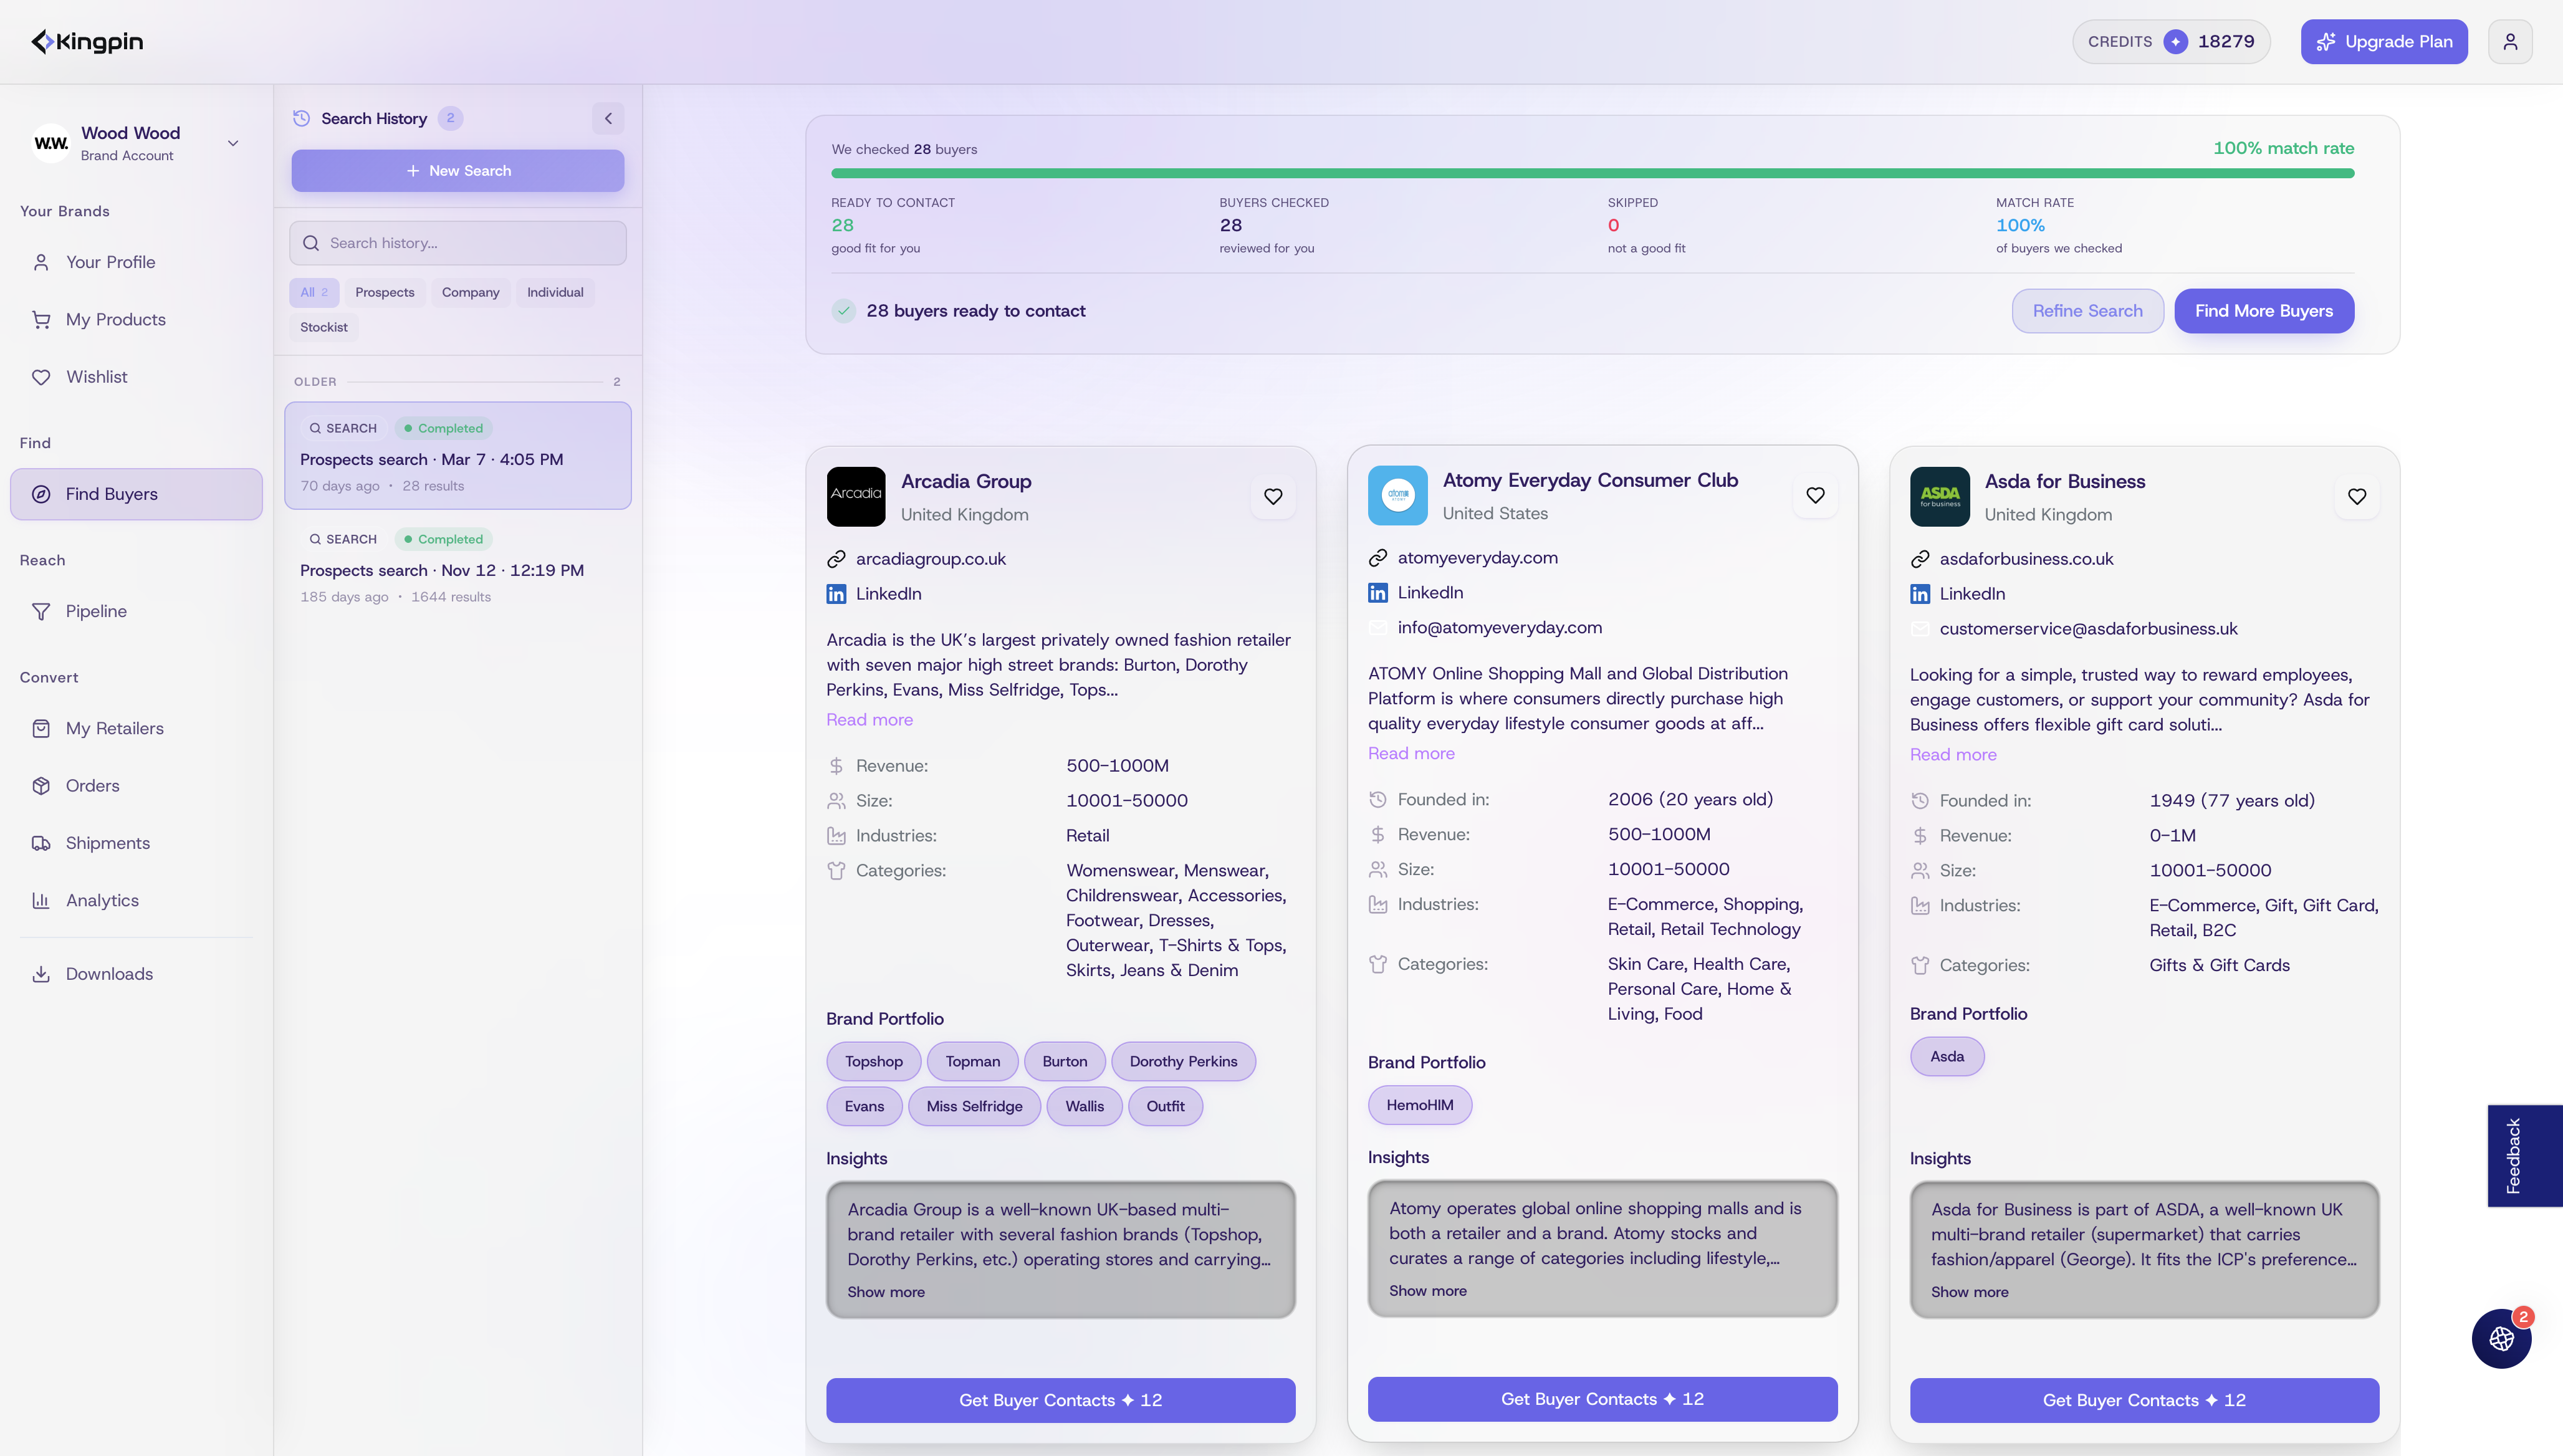
Task: Navigate to My Retailers
Action: pos(136,728)
